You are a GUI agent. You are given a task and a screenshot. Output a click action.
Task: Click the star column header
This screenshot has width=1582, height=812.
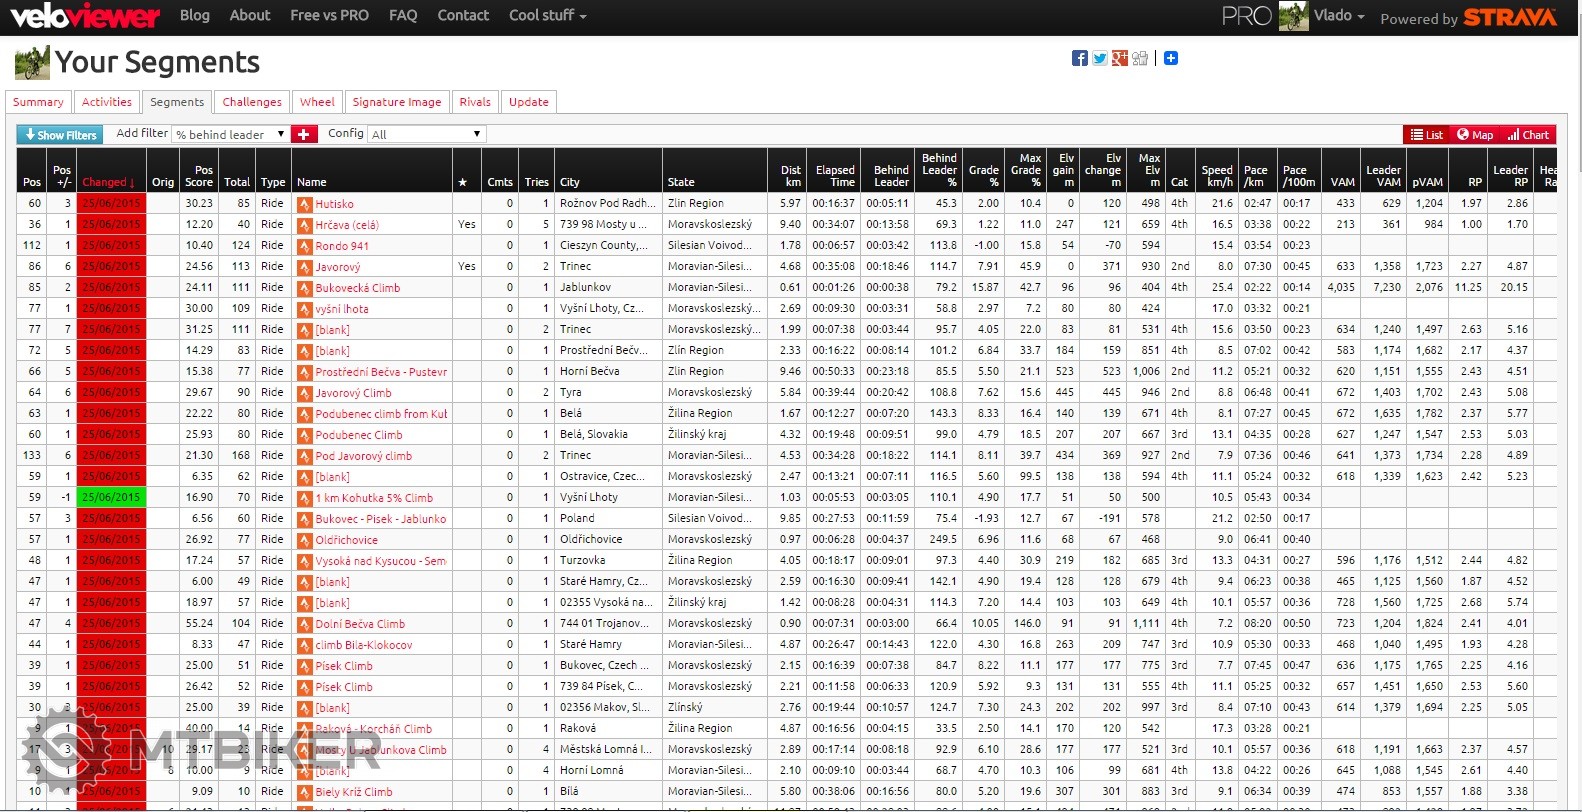(x=462, y=182)
